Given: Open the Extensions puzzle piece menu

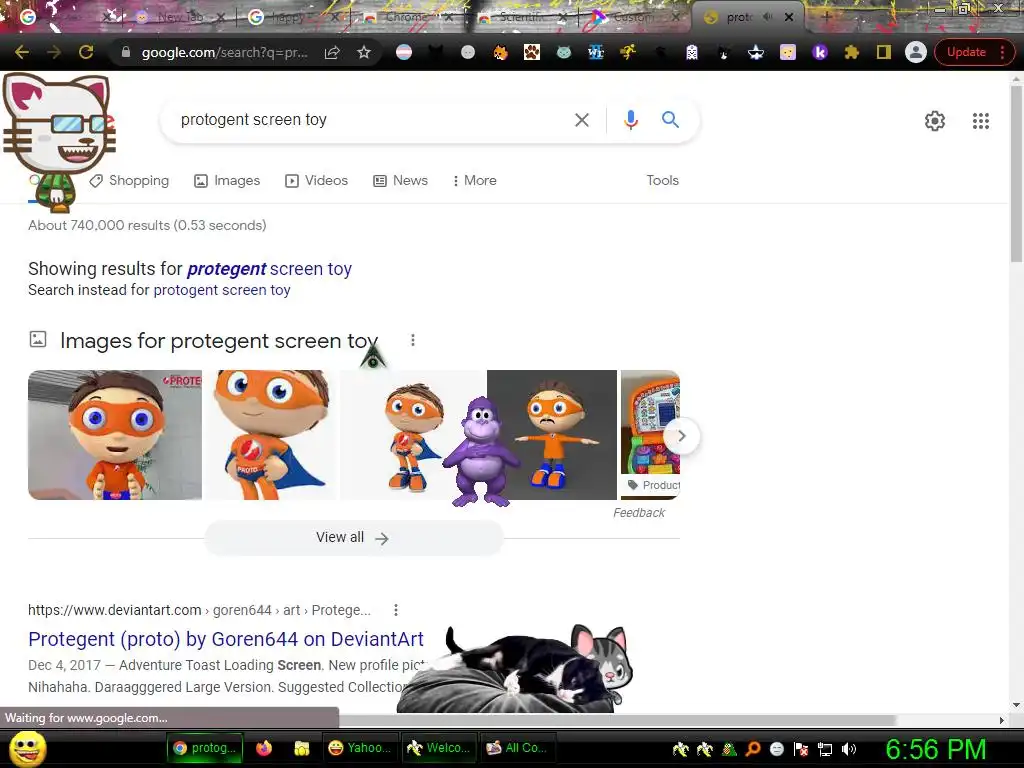Looking at the screenshot, I should click(x=852, y=52).
